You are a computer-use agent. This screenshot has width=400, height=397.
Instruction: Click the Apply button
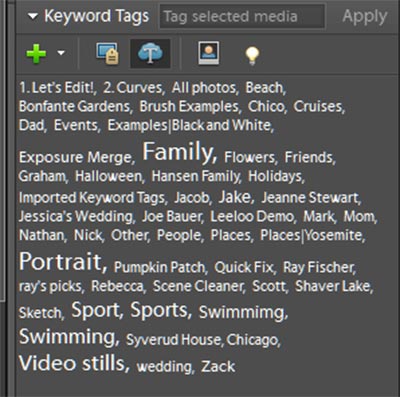365,16
